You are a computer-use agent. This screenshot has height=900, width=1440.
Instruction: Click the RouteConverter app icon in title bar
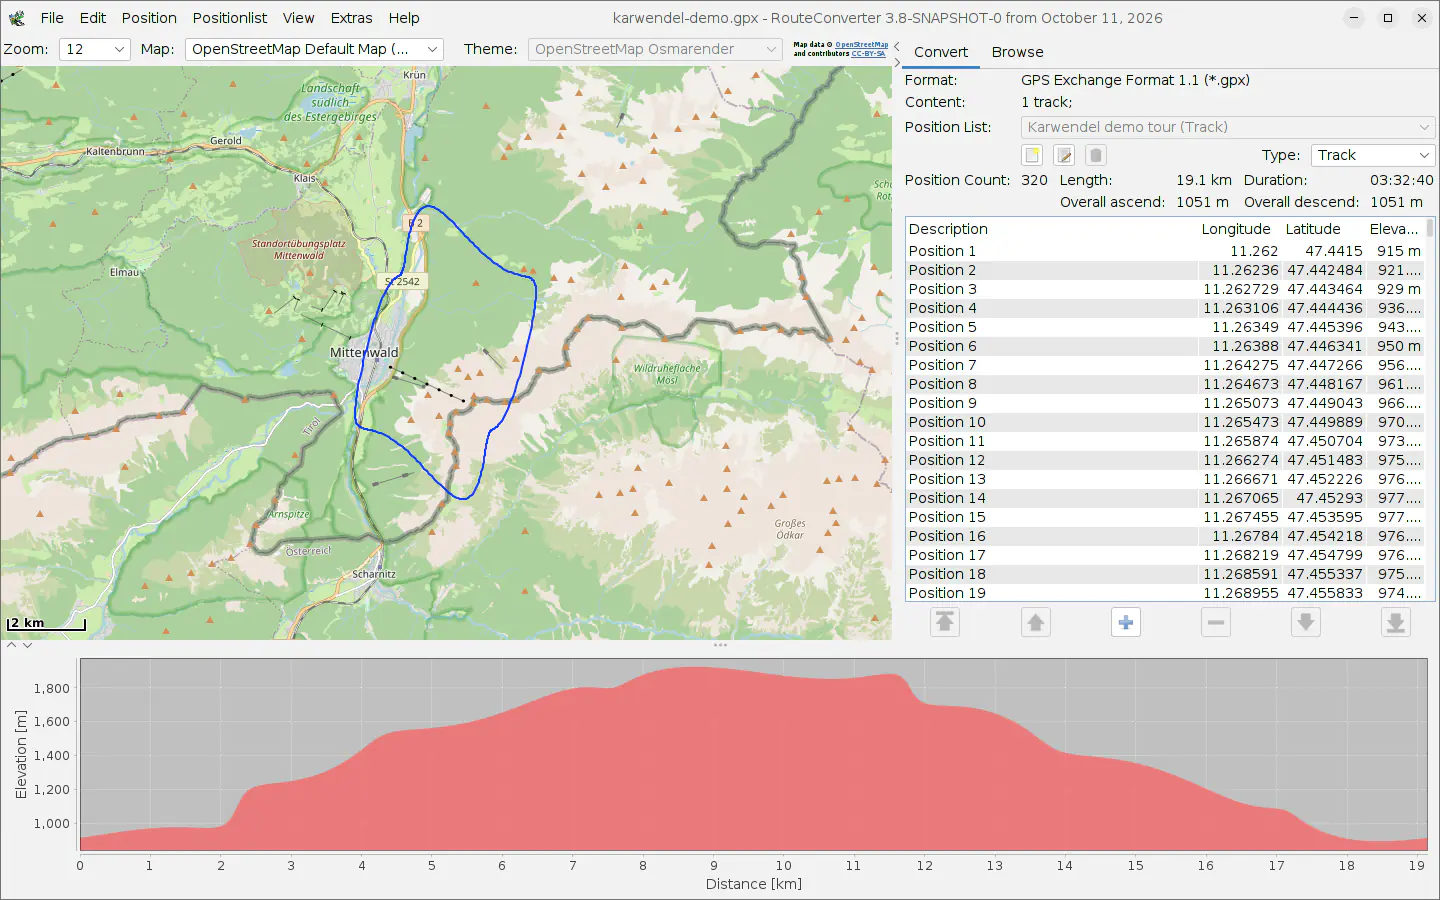tap(16, 18)
